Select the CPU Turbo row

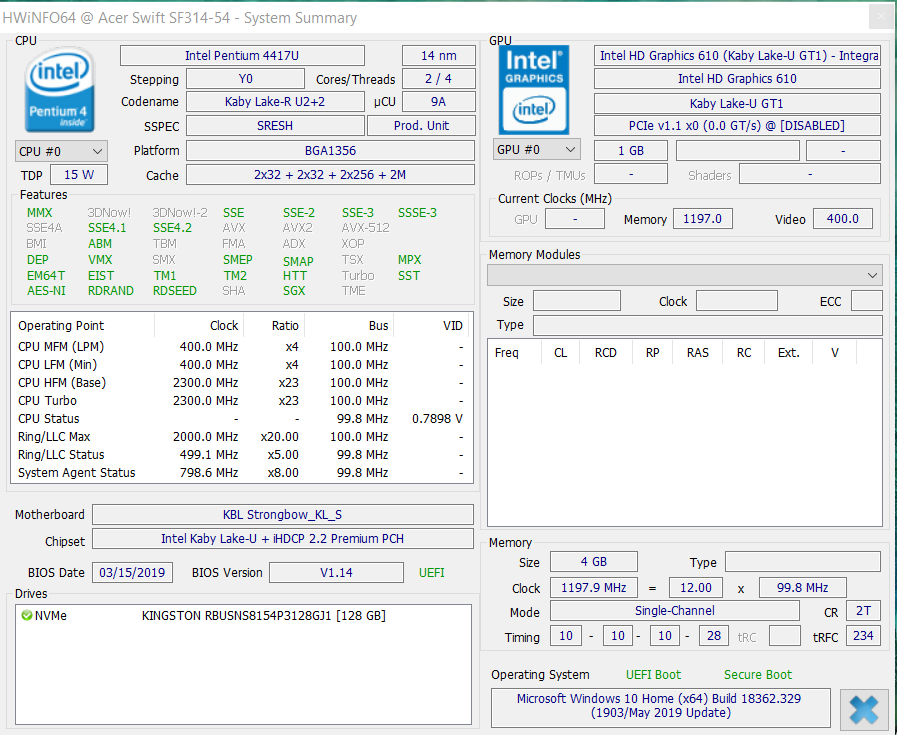[x=241, y=400]
